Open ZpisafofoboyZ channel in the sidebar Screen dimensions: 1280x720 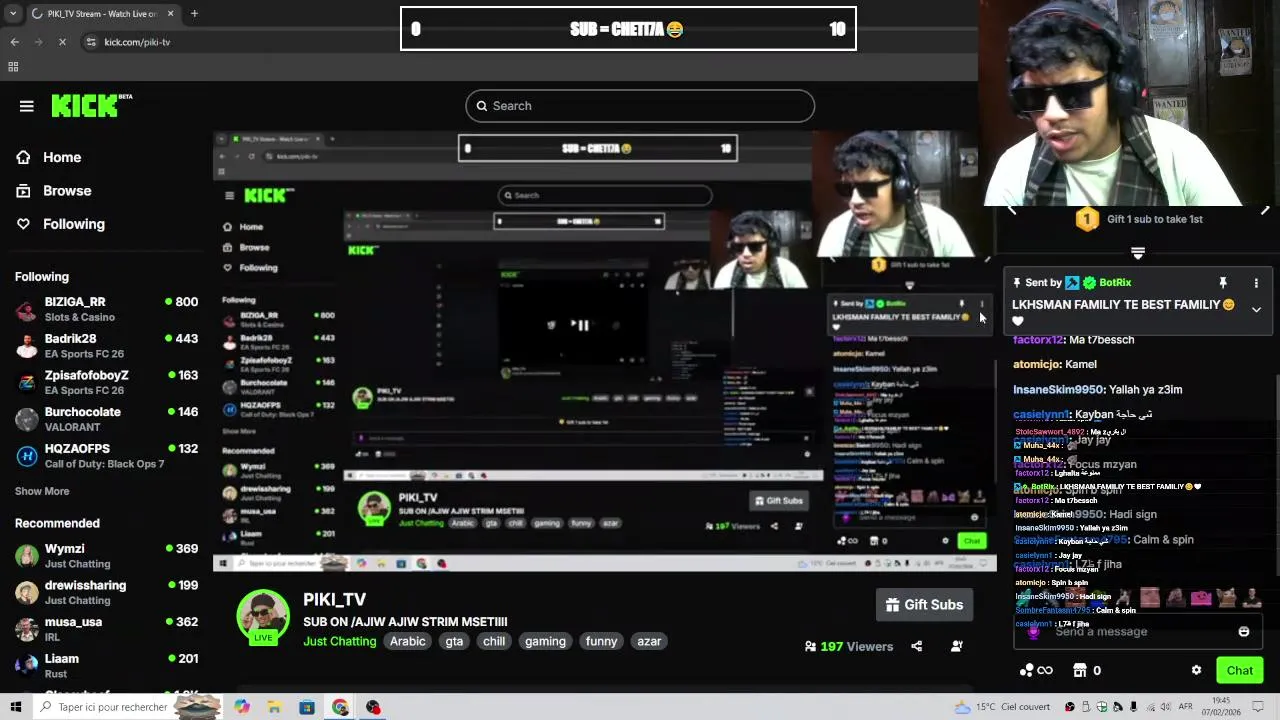(x=106, y=382)
